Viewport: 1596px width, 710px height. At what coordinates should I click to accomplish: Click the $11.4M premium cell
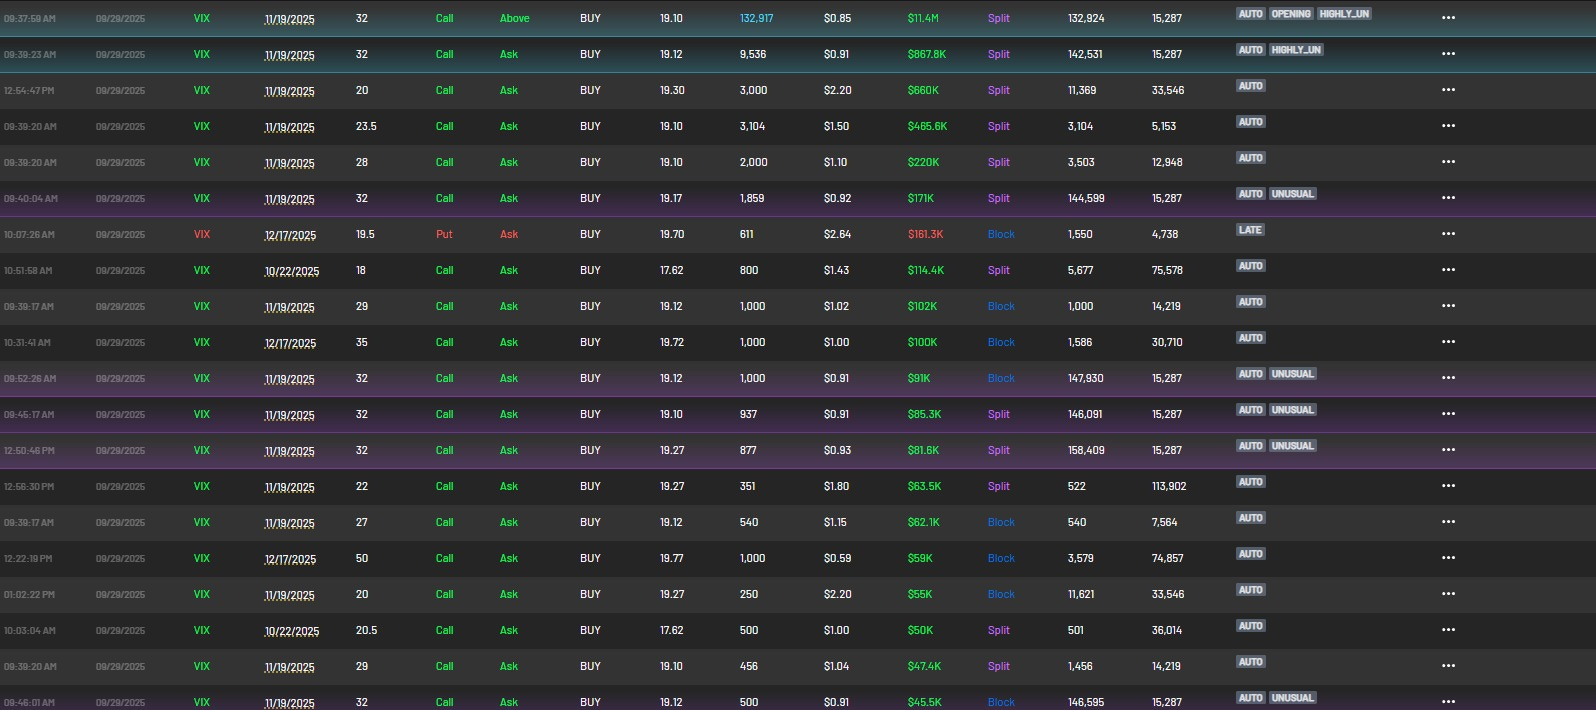(923, 18)
